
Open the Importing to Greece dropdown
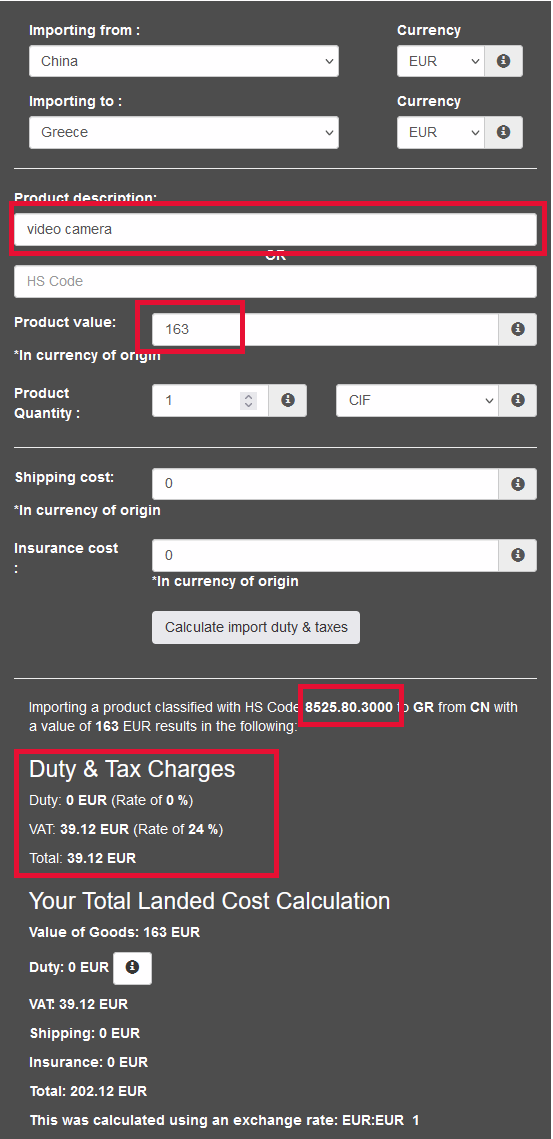tap(184, 132)
